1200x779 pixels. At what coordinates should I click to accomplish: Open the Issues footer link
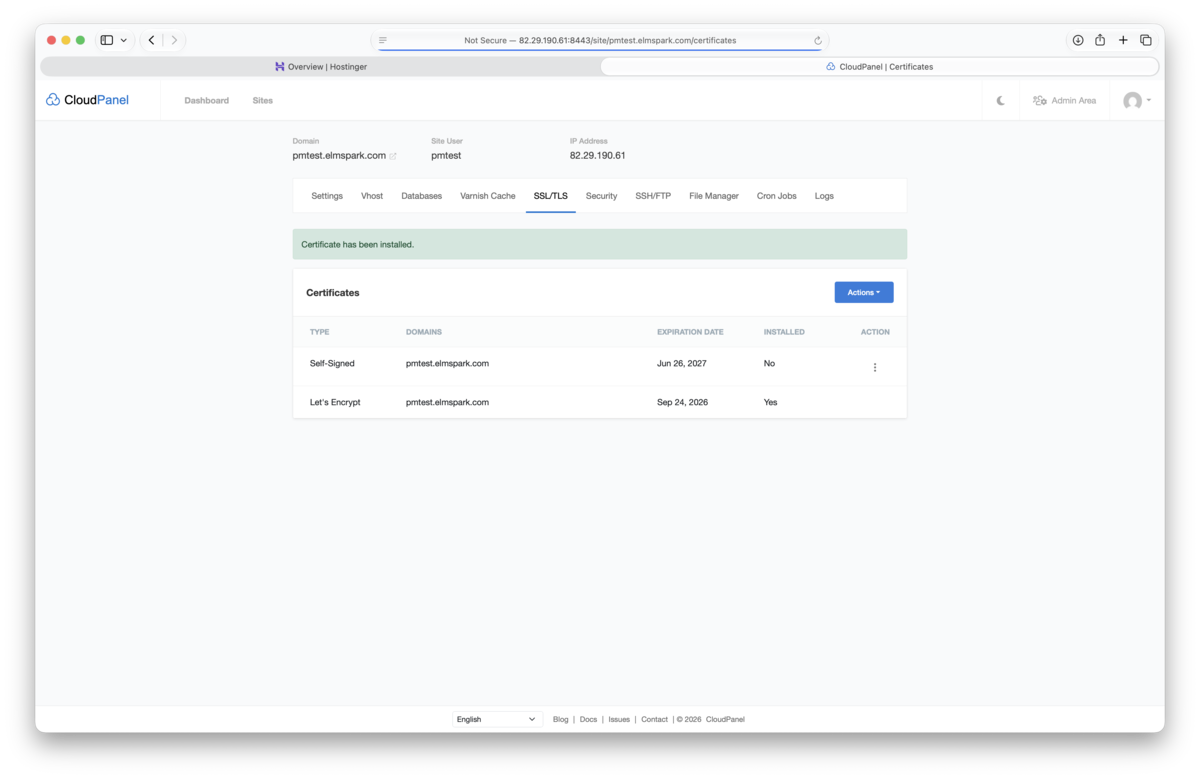(x=619, y=719)
